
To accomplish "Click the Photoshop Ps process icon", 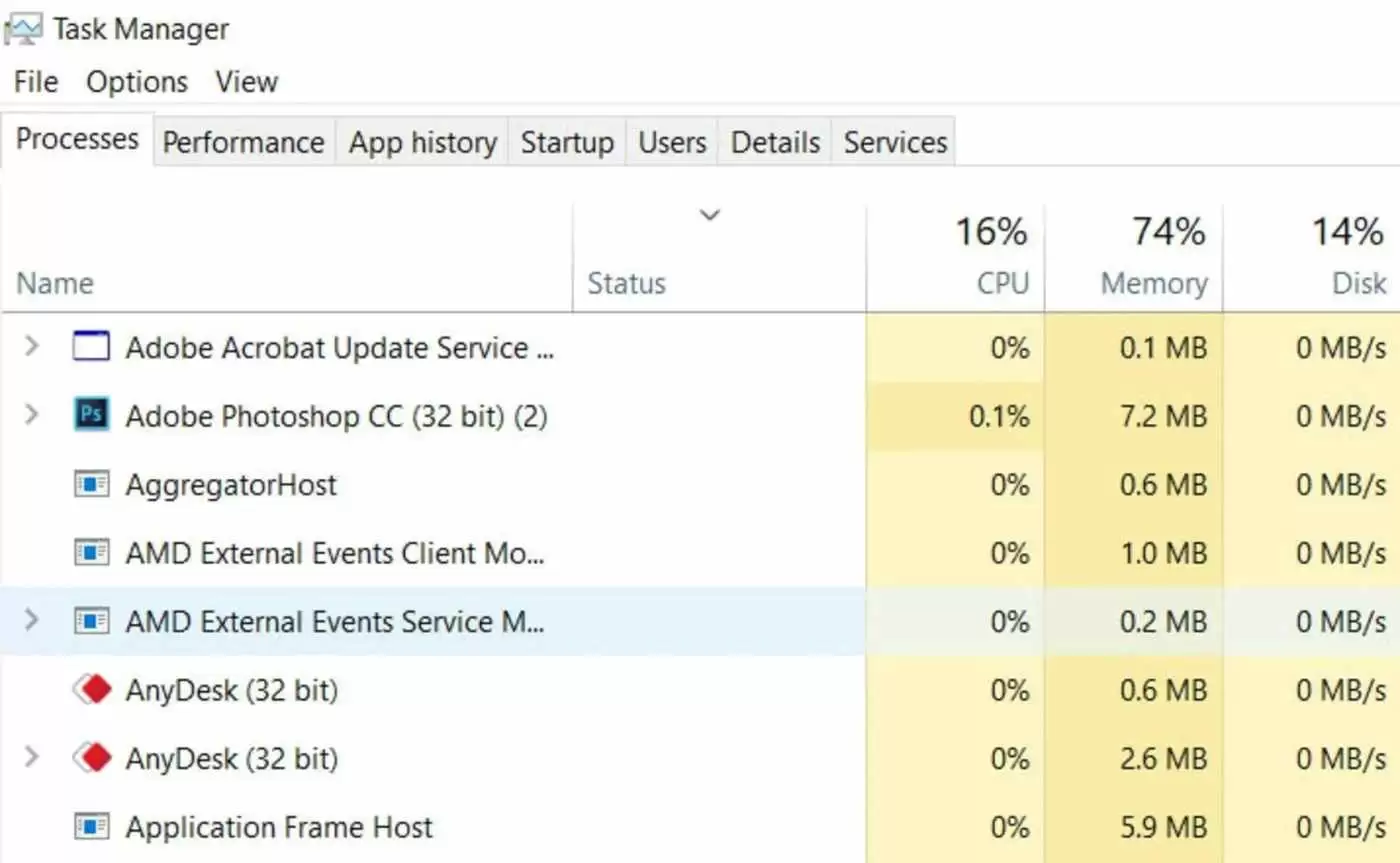I will (x=91, y=415).
